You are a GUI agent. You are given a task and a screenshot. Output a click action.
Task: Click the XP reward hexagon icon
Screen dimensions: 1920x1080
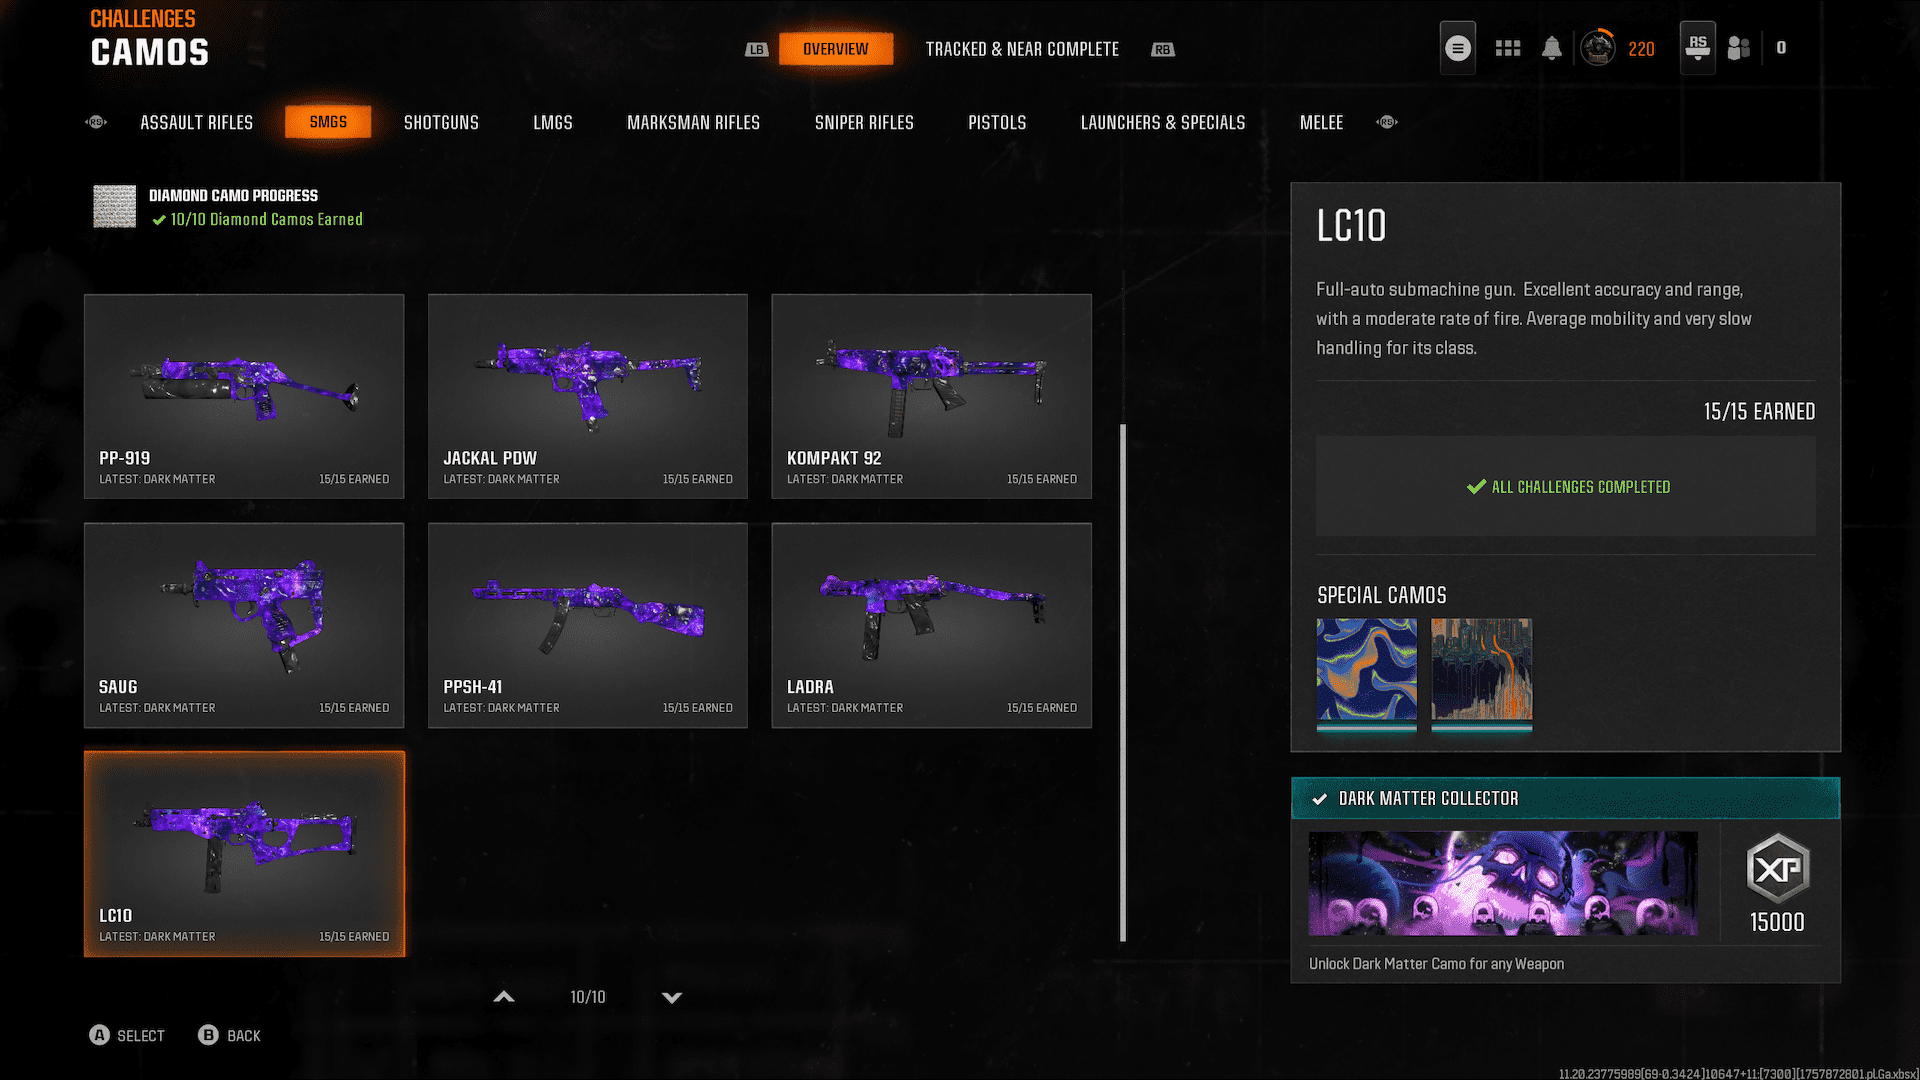pyautogui.click(x=1777, y=869)
